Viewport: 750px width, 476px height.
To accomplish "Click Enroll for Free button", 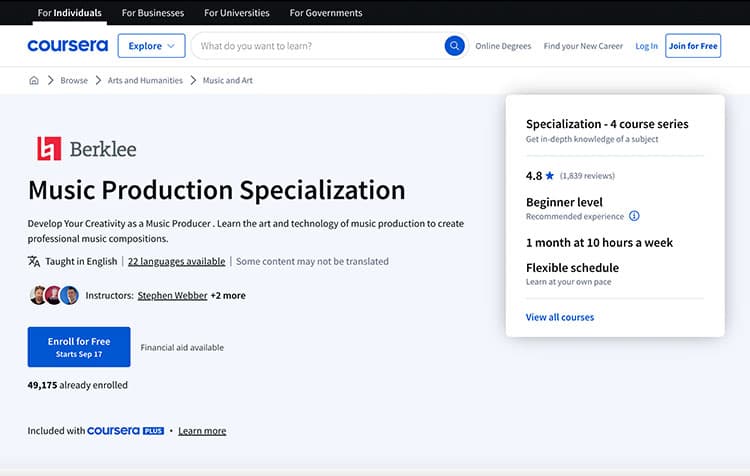I will pyautogui.click(x=79, y=347).
